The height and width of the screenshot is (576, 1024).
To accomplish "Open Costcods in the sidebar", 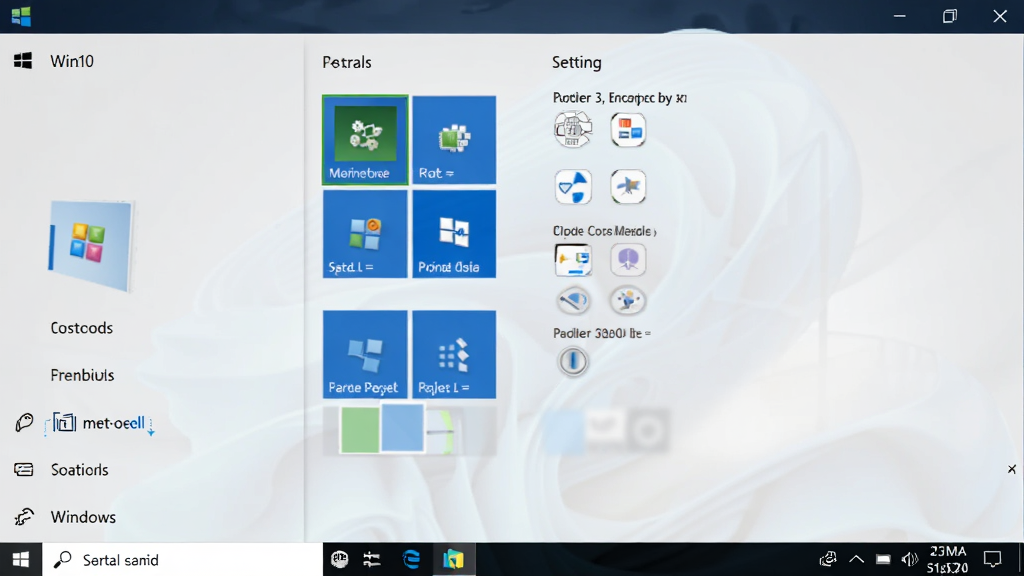I will tap(82, 328).
